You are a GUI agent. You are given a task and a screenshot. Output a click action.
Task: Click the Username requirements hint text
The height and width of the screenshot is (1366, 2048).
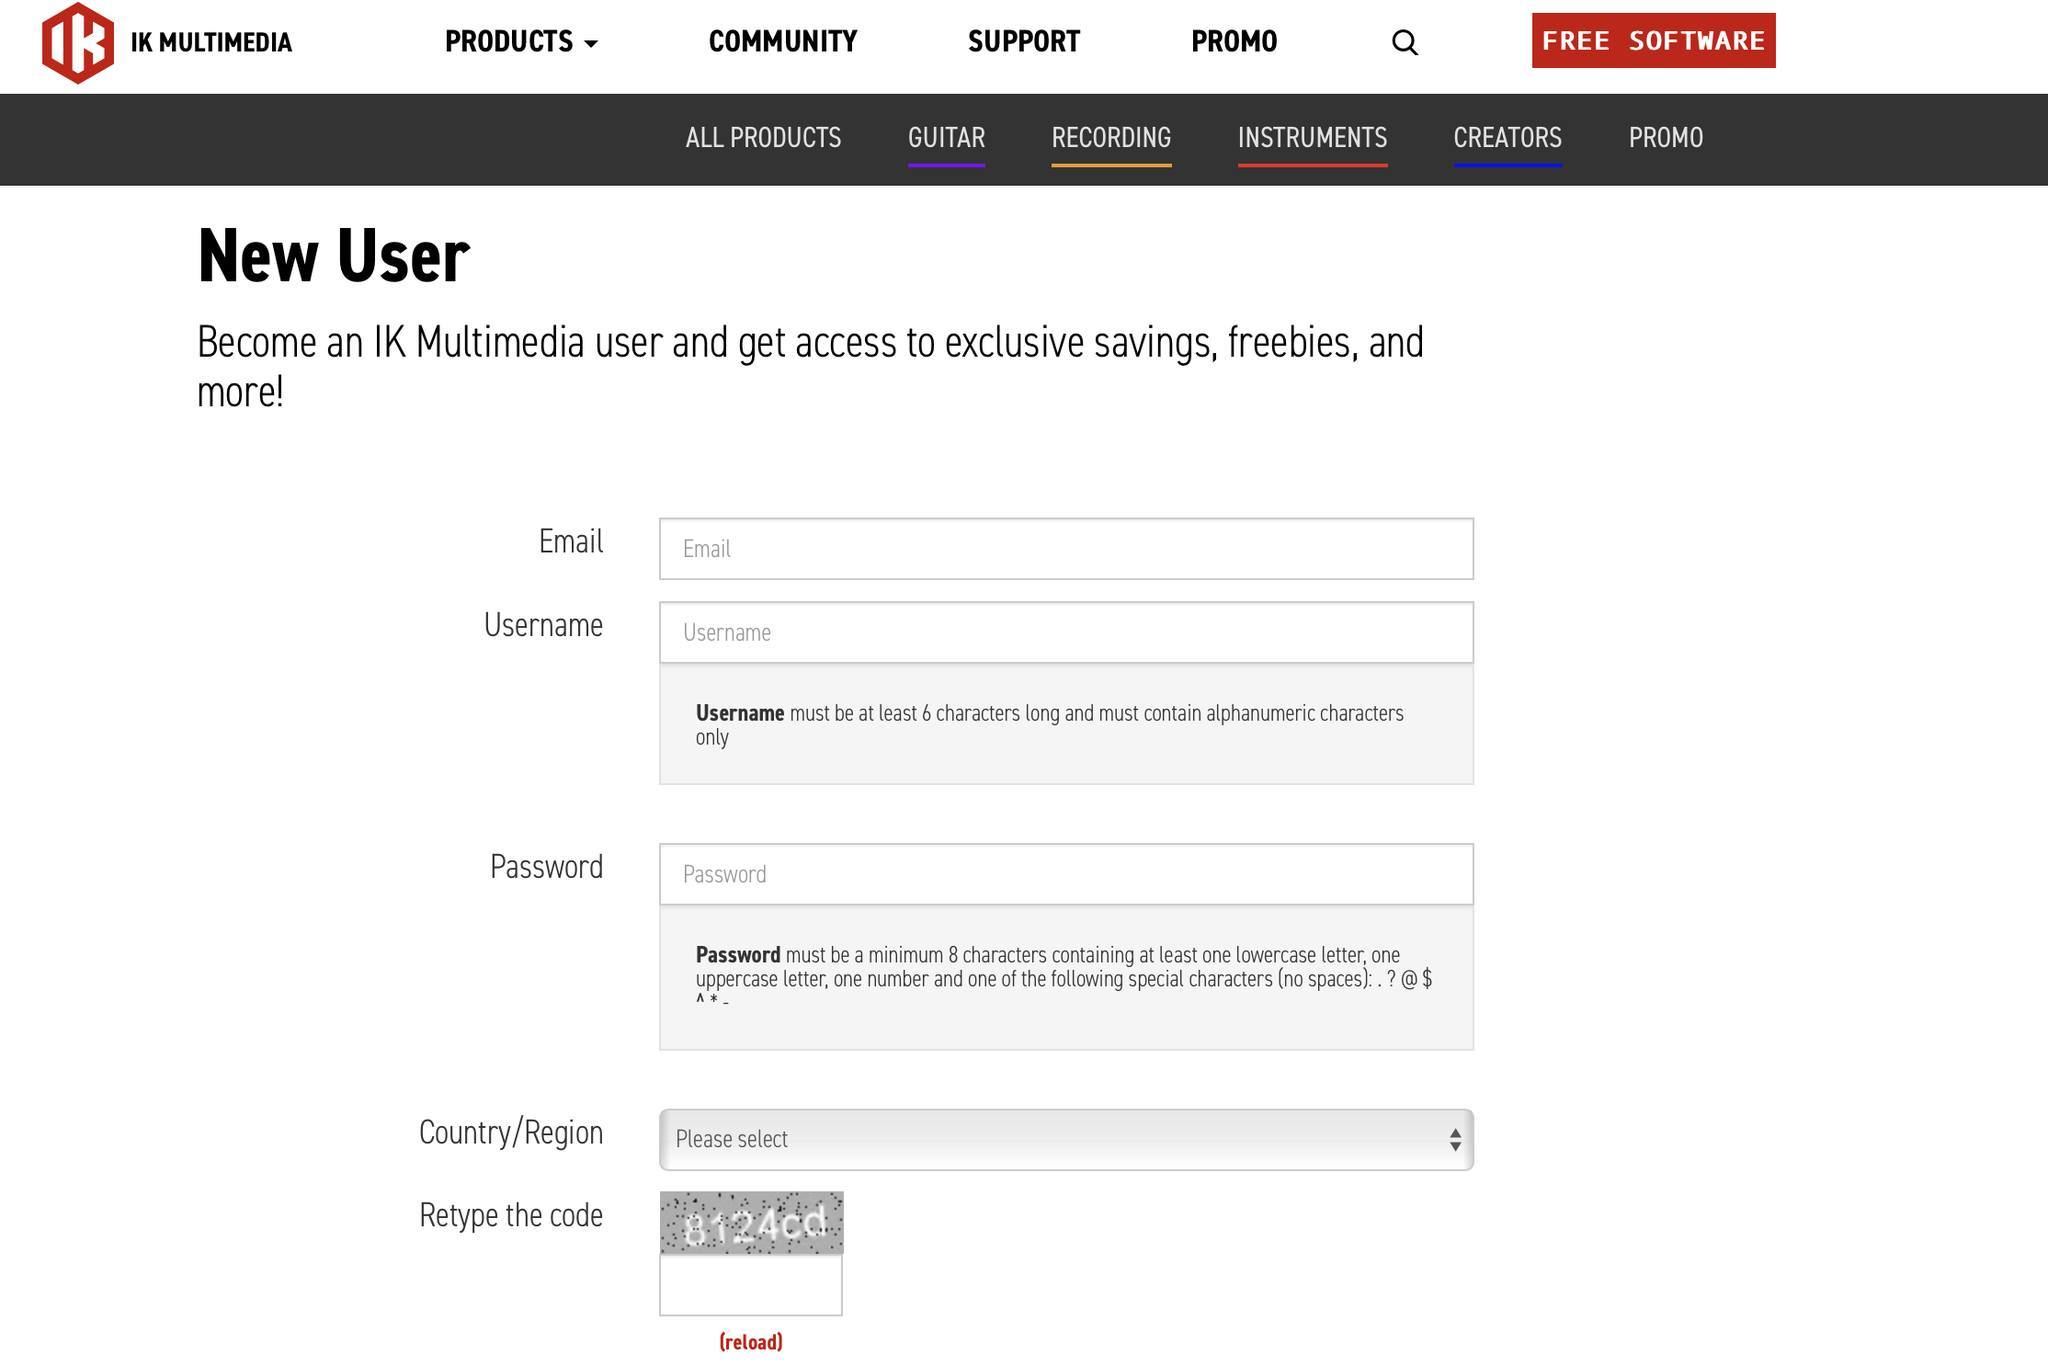click(1050, 725)
